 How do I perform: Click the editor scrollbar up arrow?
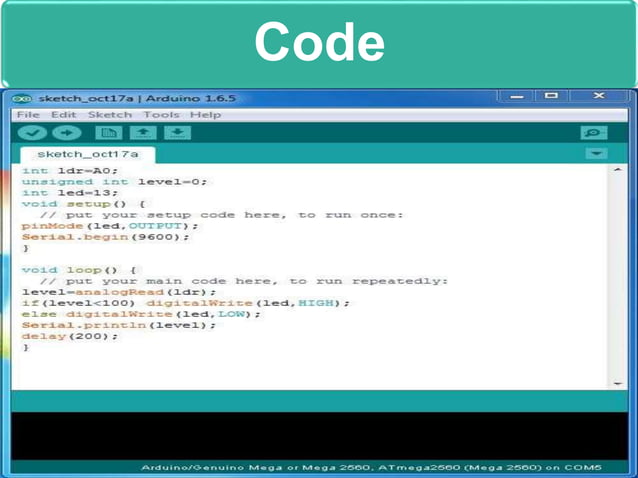616,171
